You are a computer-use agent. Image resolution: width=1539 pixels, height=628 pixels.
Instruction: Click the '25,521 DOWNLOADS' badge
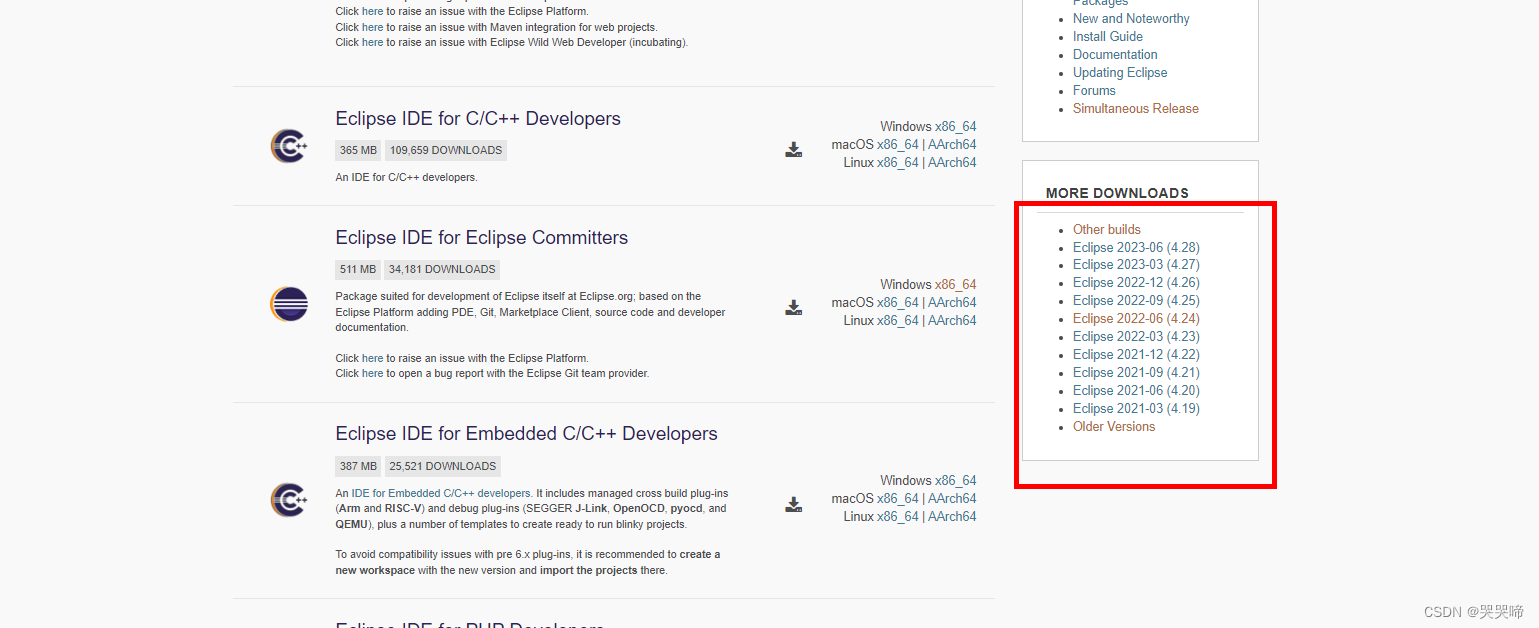(x=442, y=466)
